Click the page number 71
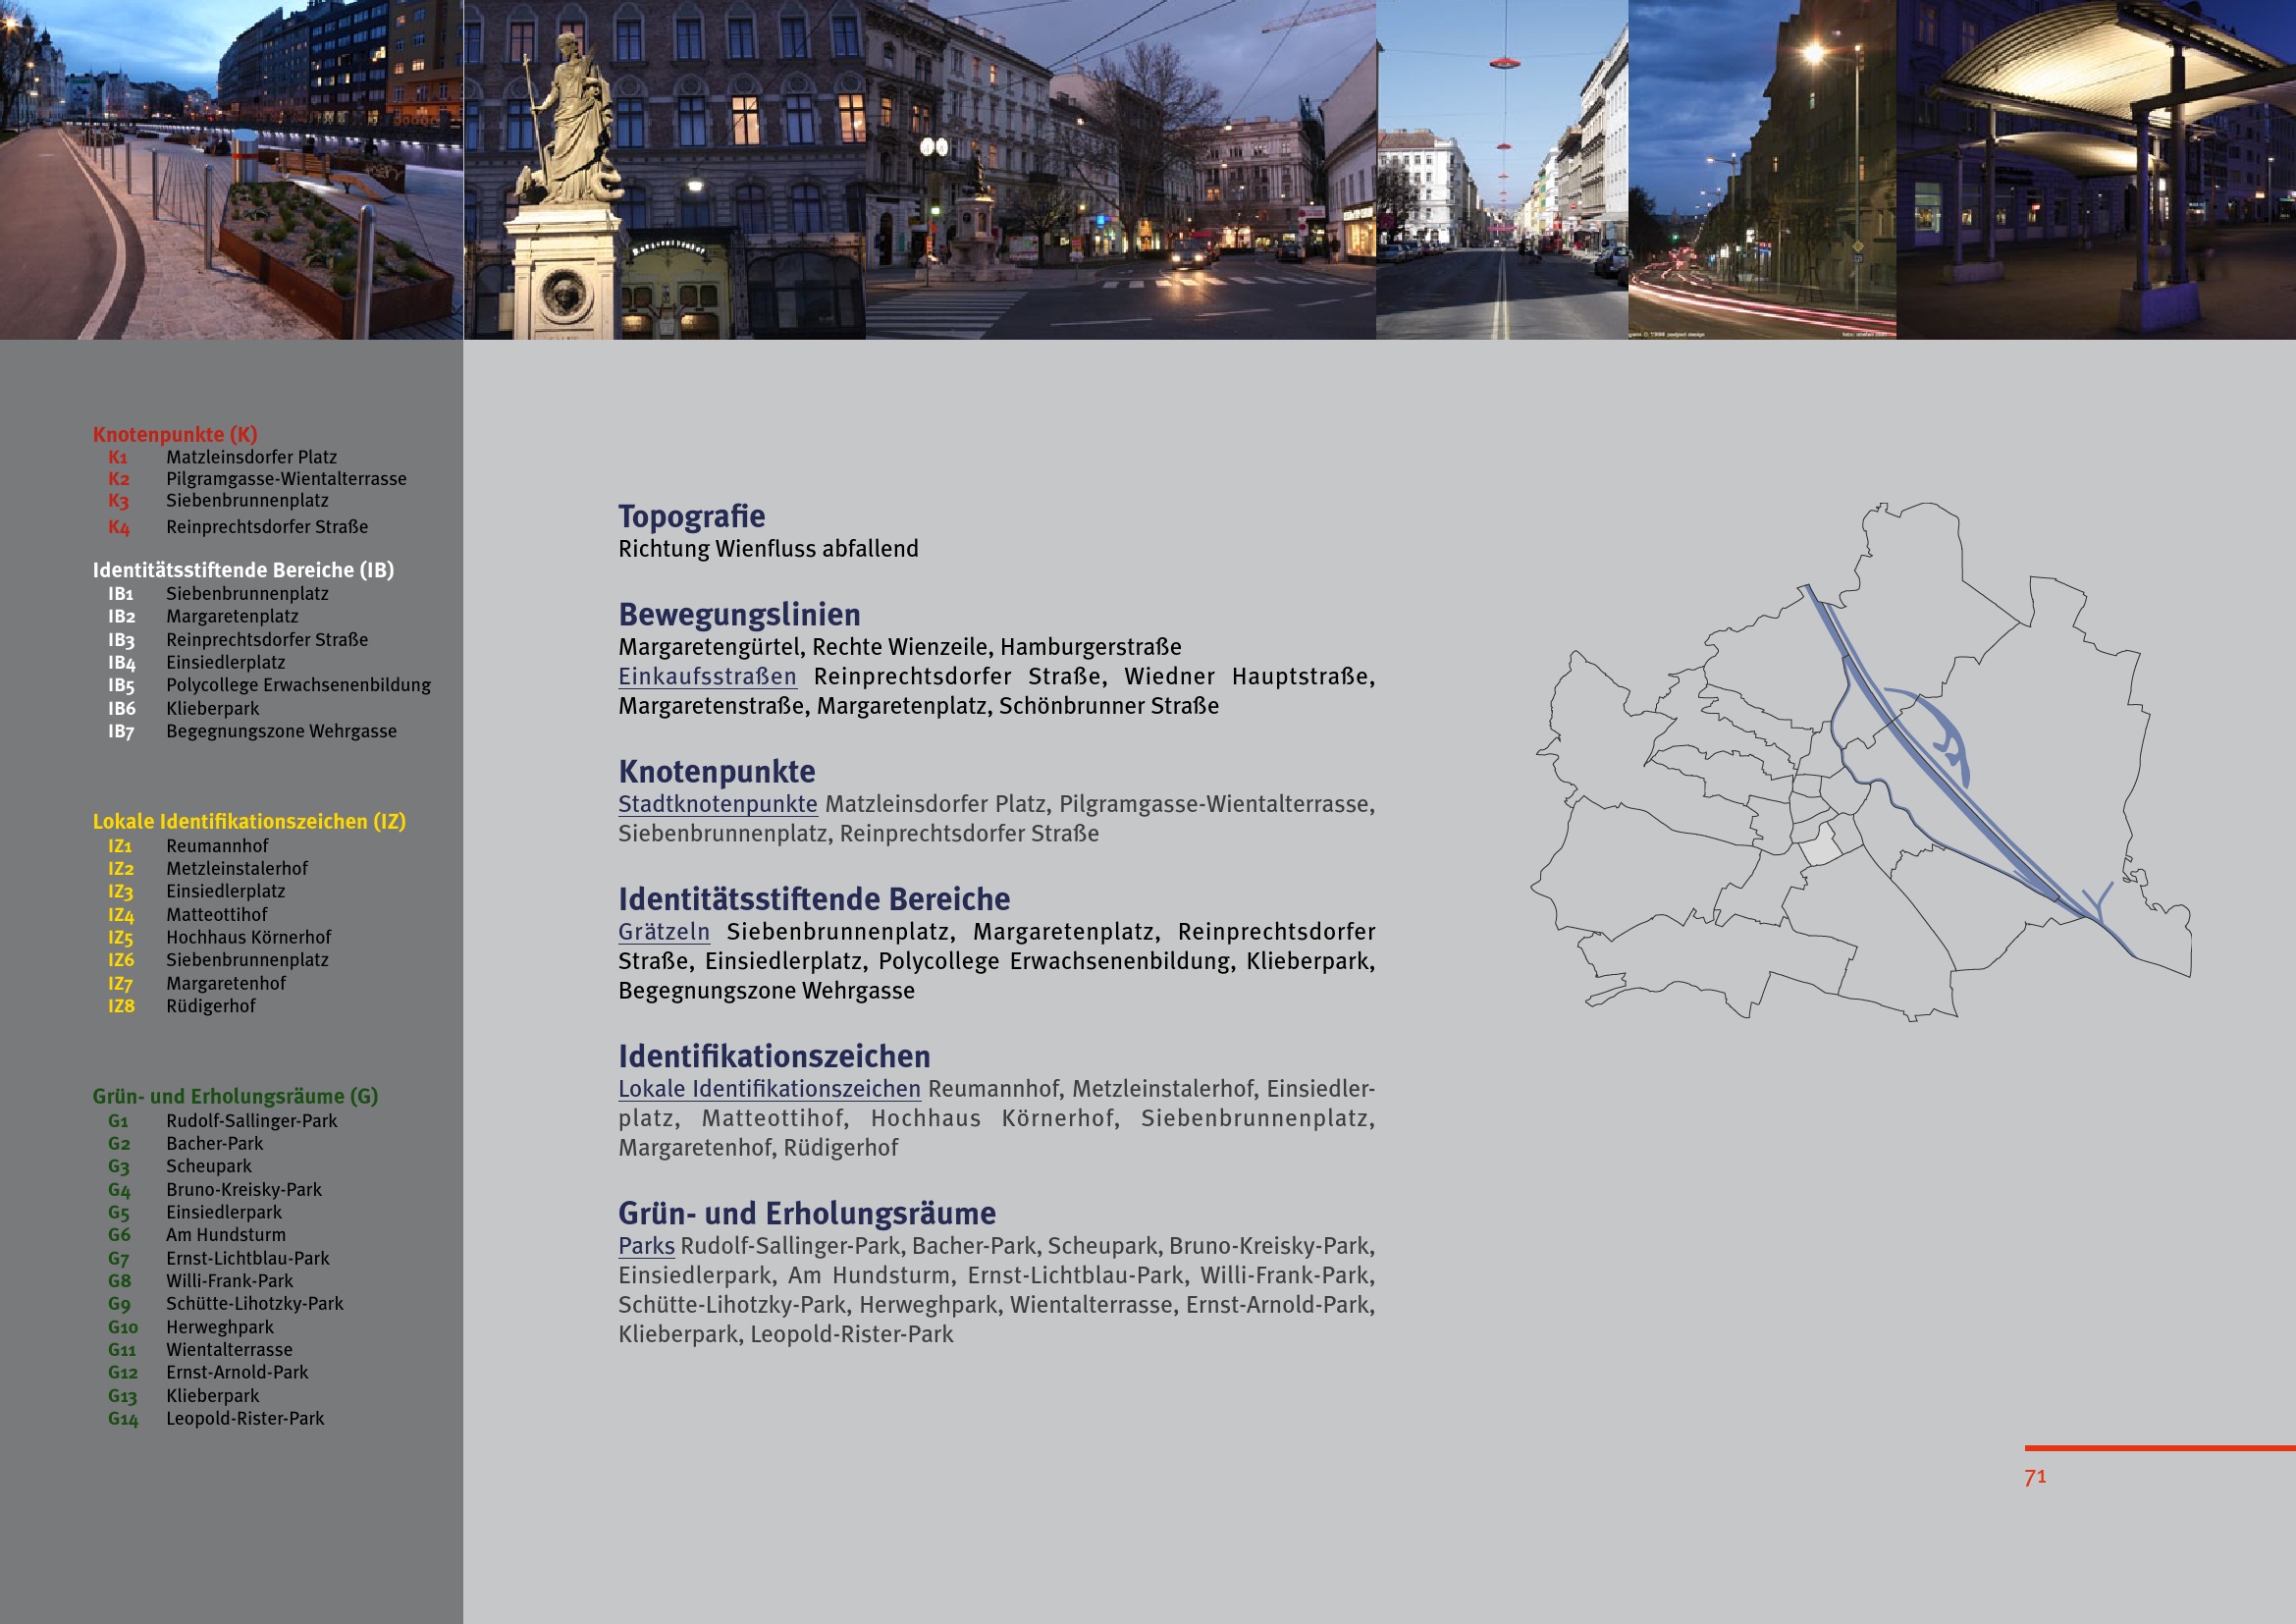 (x=2034, y=1477)
